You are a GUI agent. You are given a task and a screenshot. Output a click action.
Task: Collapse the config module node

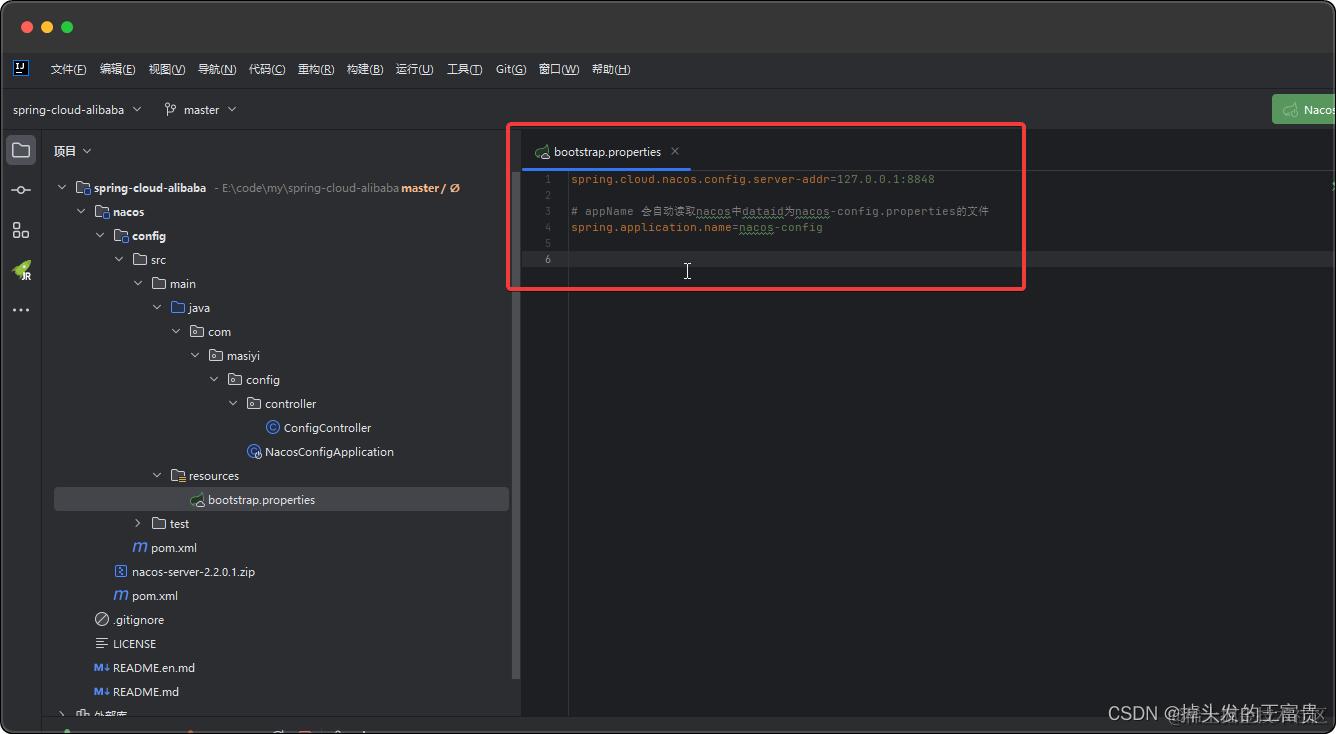click(100, 236)
